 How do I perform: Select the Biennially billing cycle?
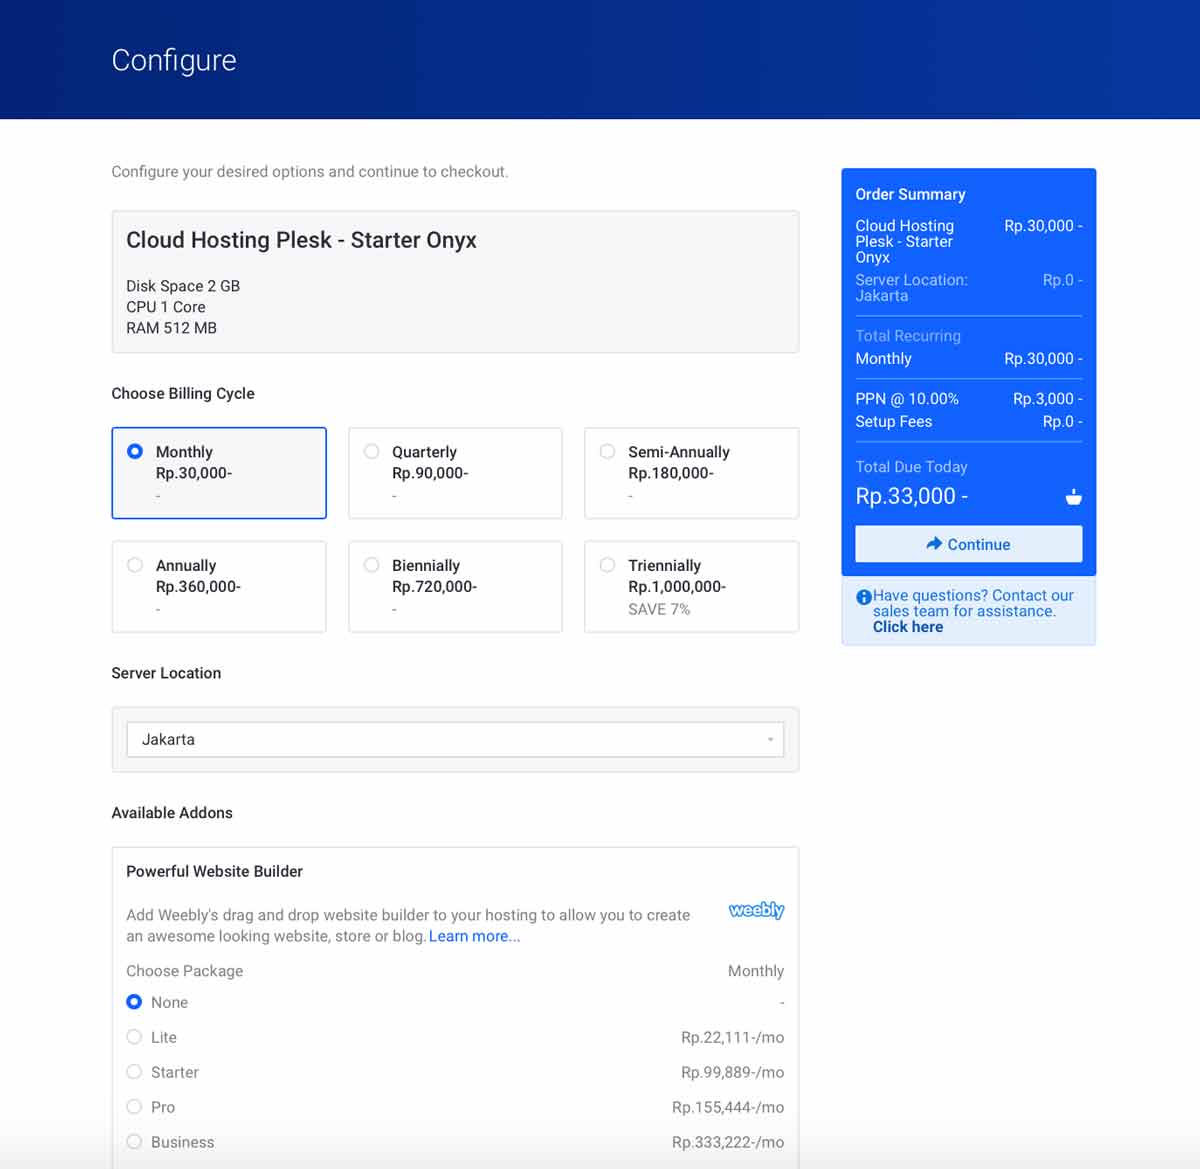(371, 564)
